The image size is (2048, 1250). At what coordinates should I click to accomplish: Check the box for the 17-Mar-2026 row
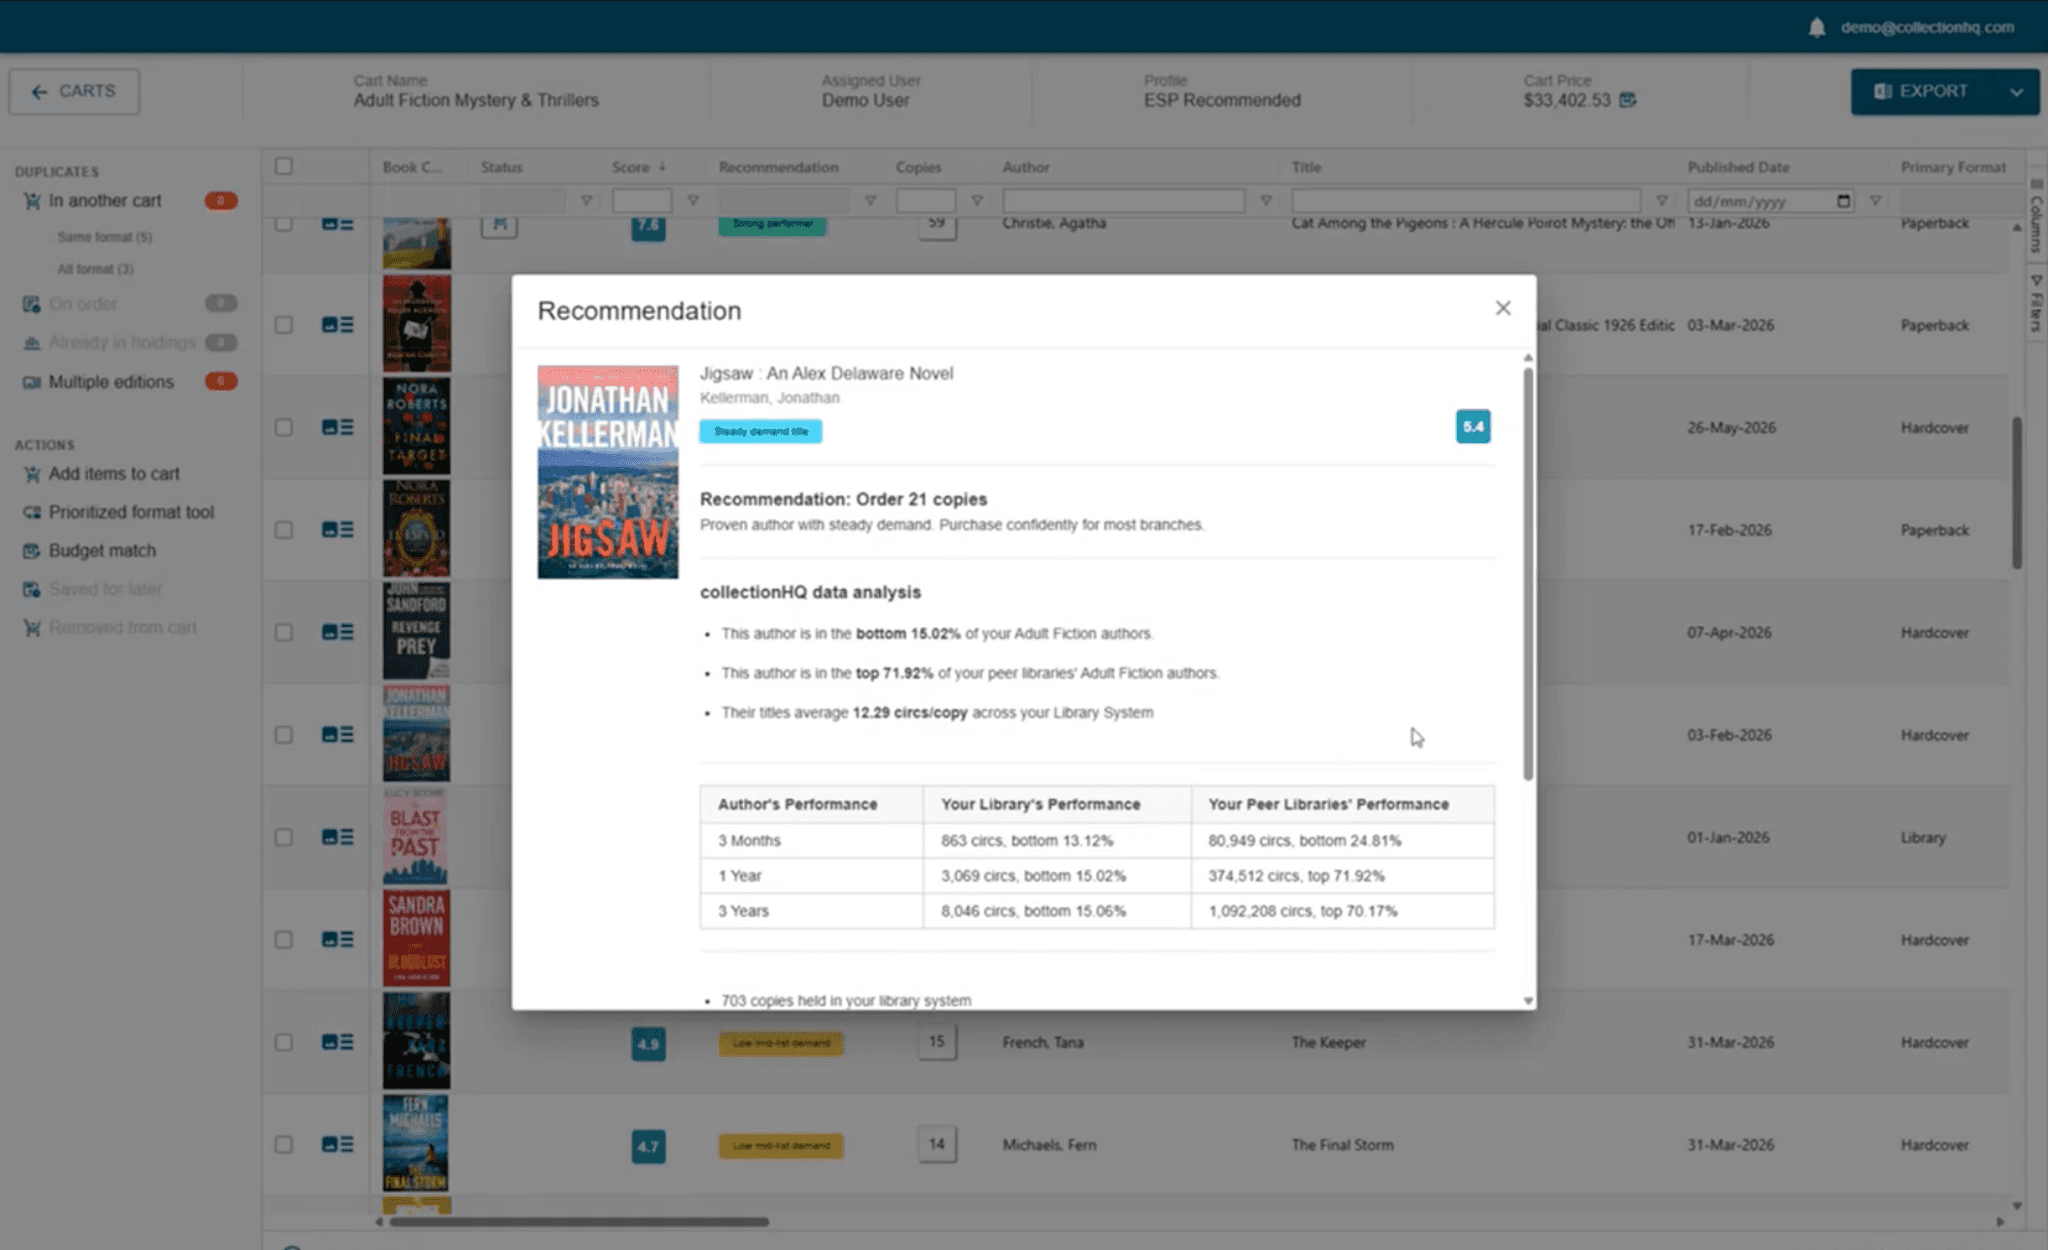[284, 939]
